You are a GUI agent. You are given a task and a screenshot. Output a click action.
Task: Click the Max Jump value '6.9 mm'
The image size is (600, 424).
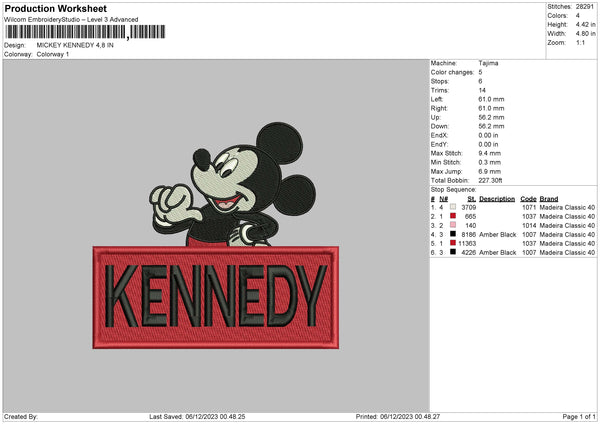click(x=489, y=171)
